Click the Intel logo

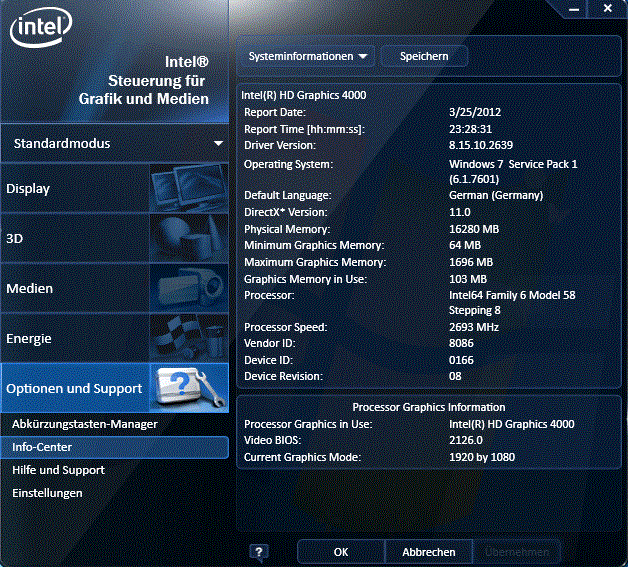click(42, 31)
